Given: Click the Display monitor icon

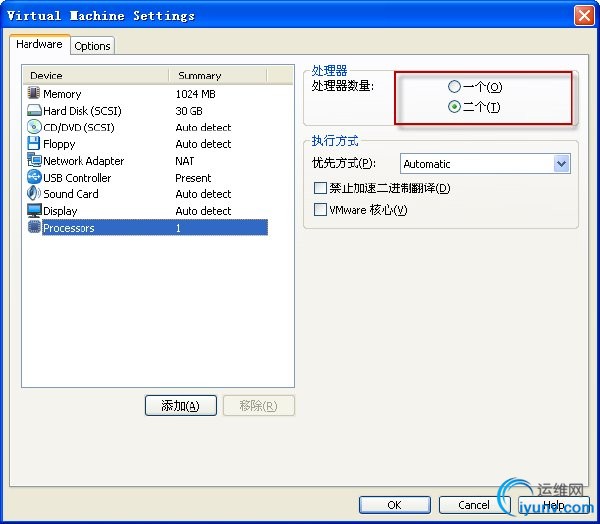Looking at the screenshot, I should [34, 211].
